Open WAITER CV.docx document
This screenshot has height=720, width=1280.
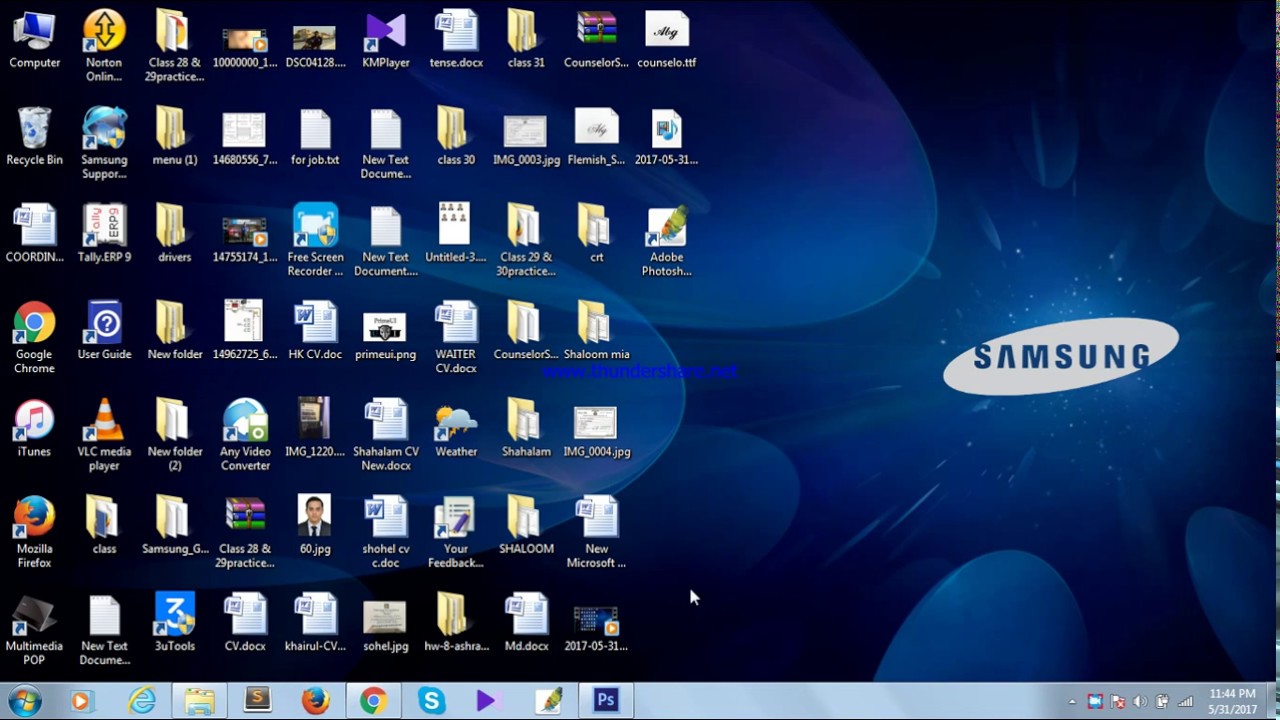point(456,338)
